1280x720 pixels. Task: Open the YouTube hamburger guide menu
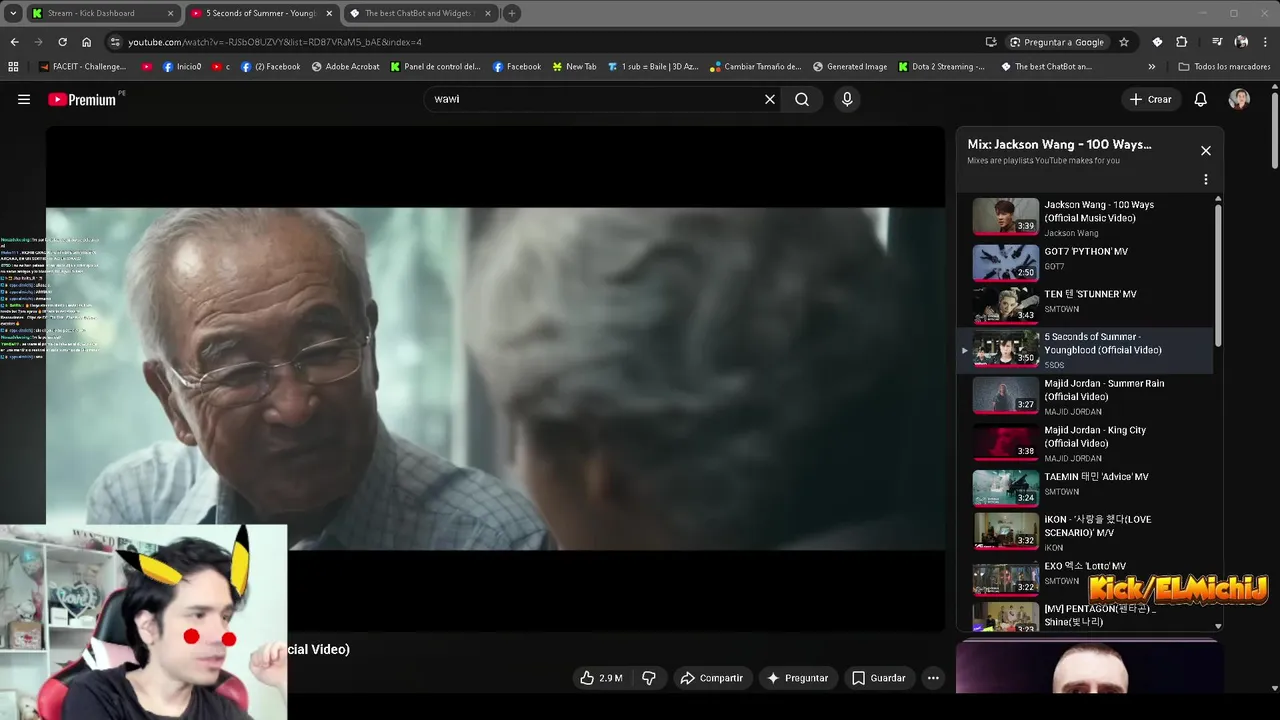point(24,99)
